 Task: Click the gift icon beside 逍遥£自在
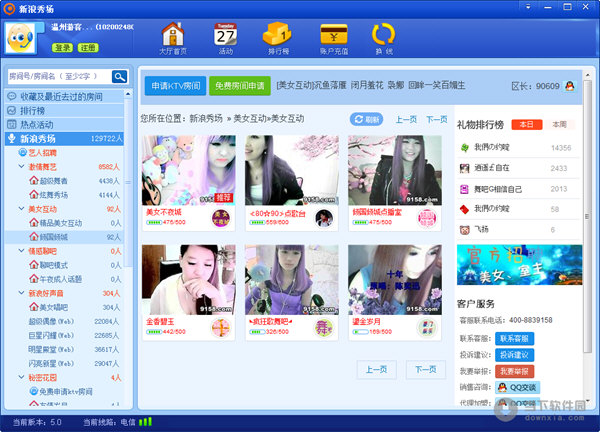465,168
